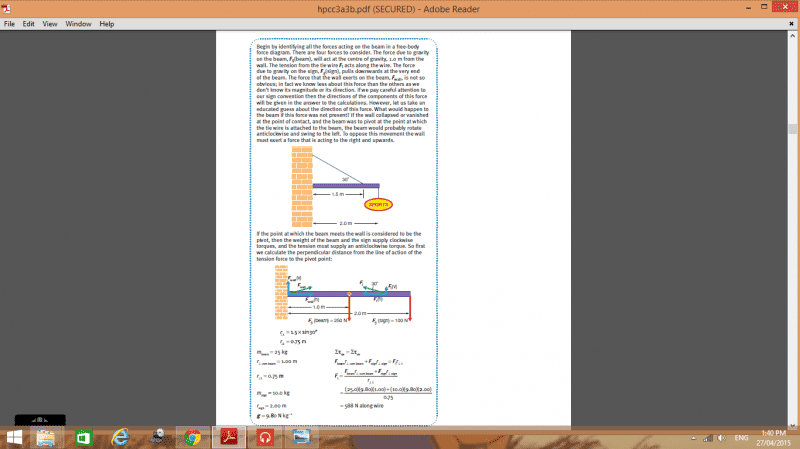Open the volume speaker tray icon
Screen dimensions: 800x449
(722, 438)
